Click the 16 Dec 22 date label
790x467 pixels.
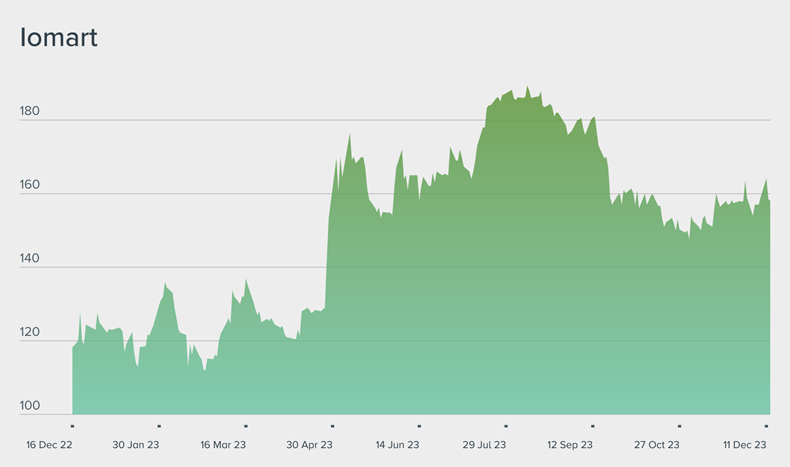49,445
